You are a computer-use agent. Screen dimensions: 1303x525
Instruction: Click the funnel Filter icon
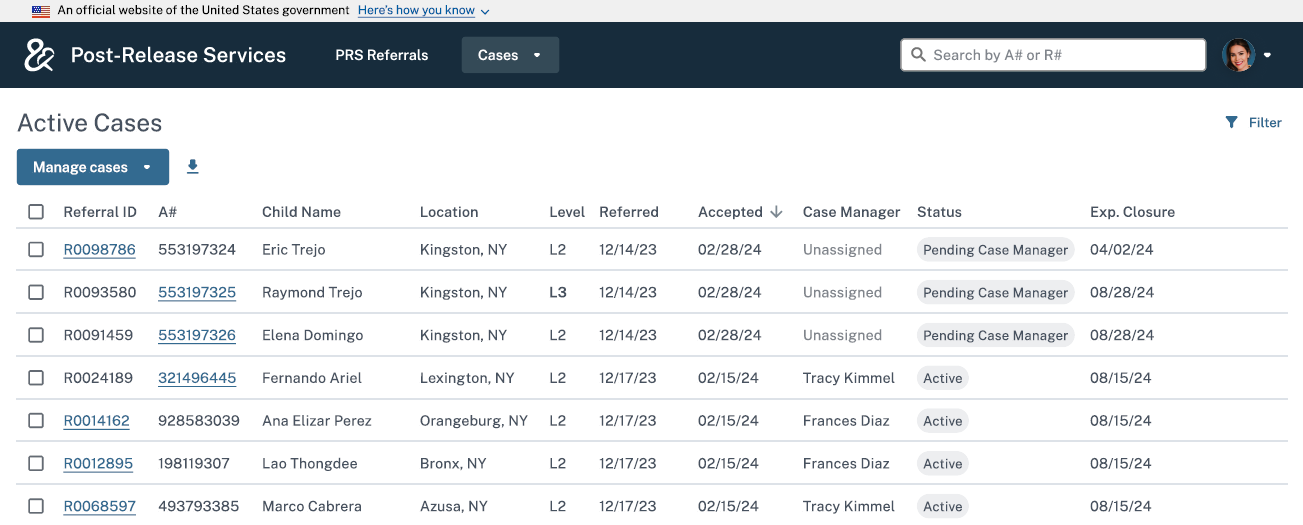[x=1231, y=122]
